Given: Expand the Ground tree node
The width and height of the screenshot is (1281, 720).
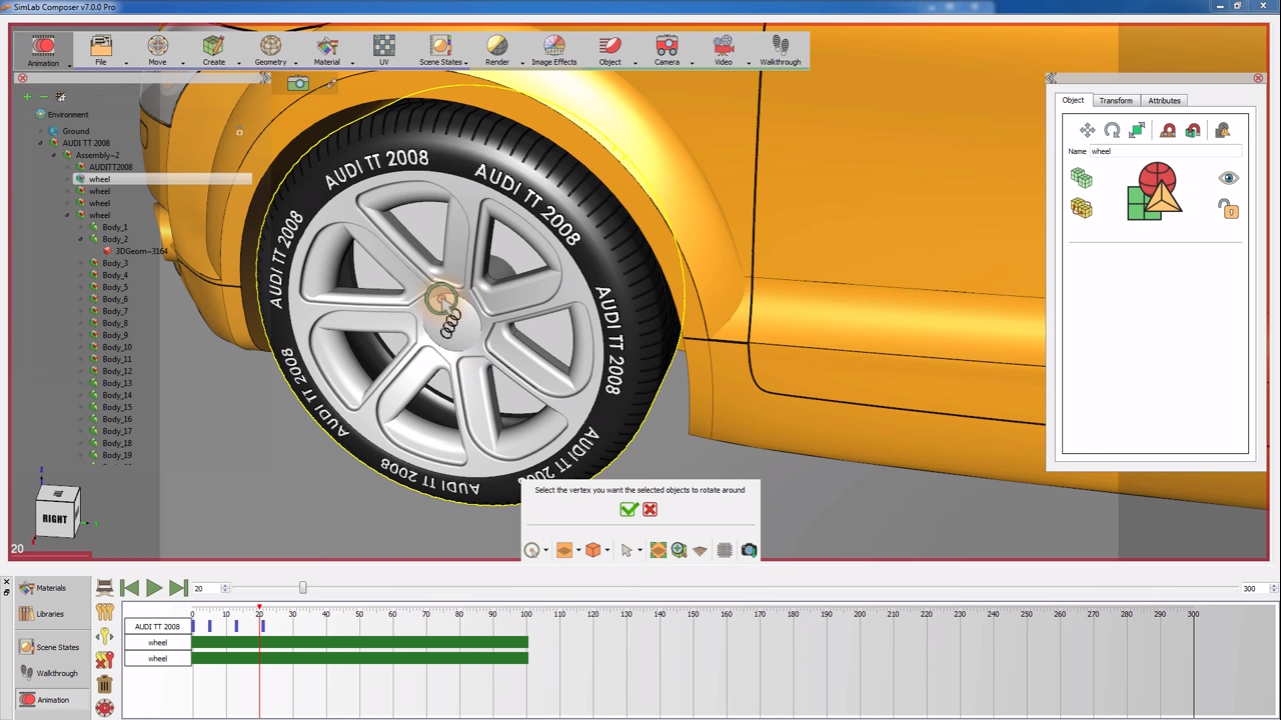Looking at the screenshot, I should (x=41, y=131).
